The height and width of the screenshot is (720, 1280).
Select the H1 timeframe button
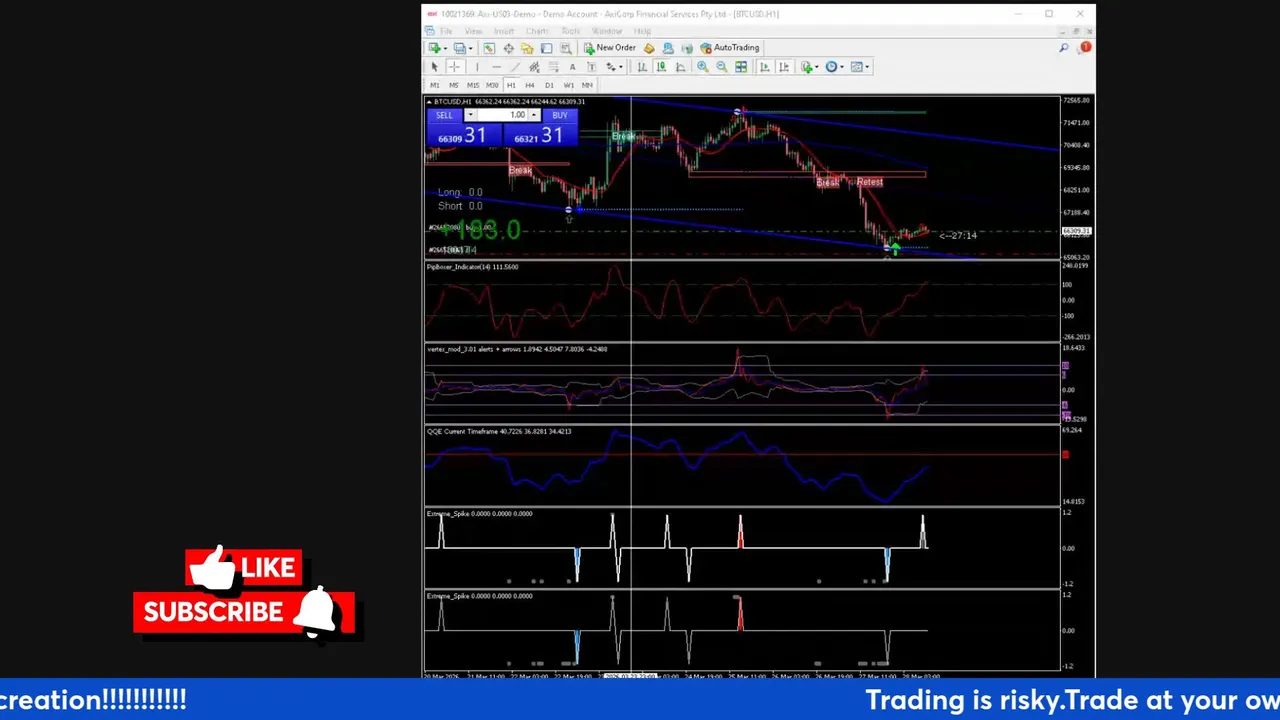pos(511,85)
